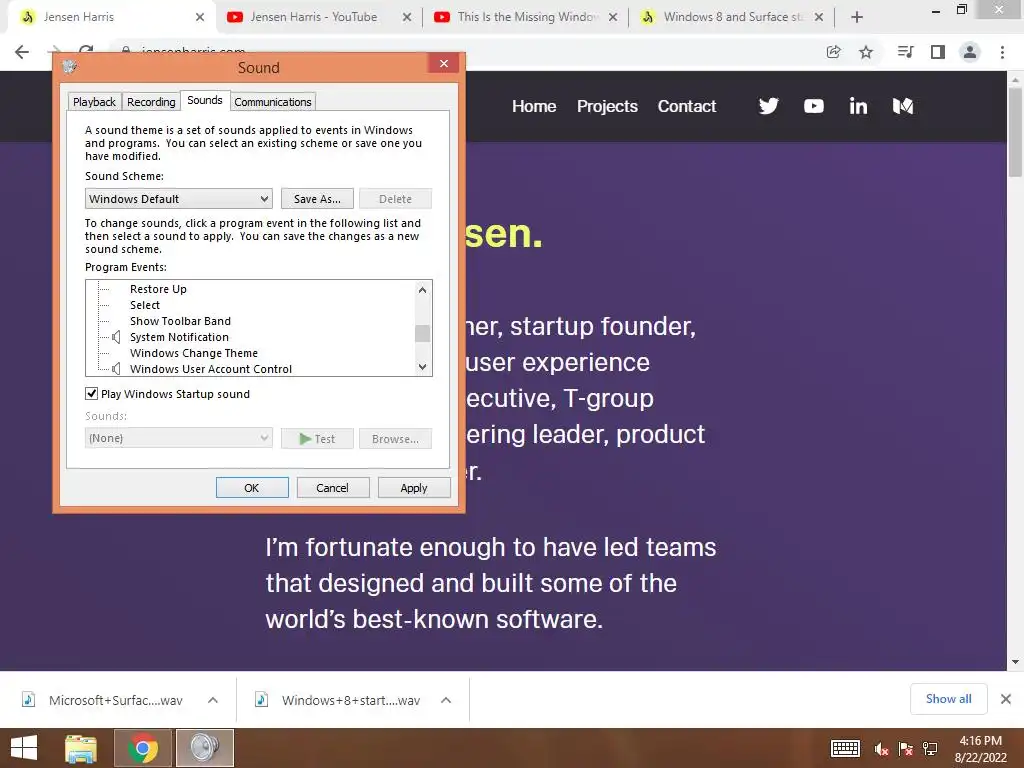Click the Chrome taskbar icon
The height and width of the screenshot is (768, 1024).
[143, 748]
